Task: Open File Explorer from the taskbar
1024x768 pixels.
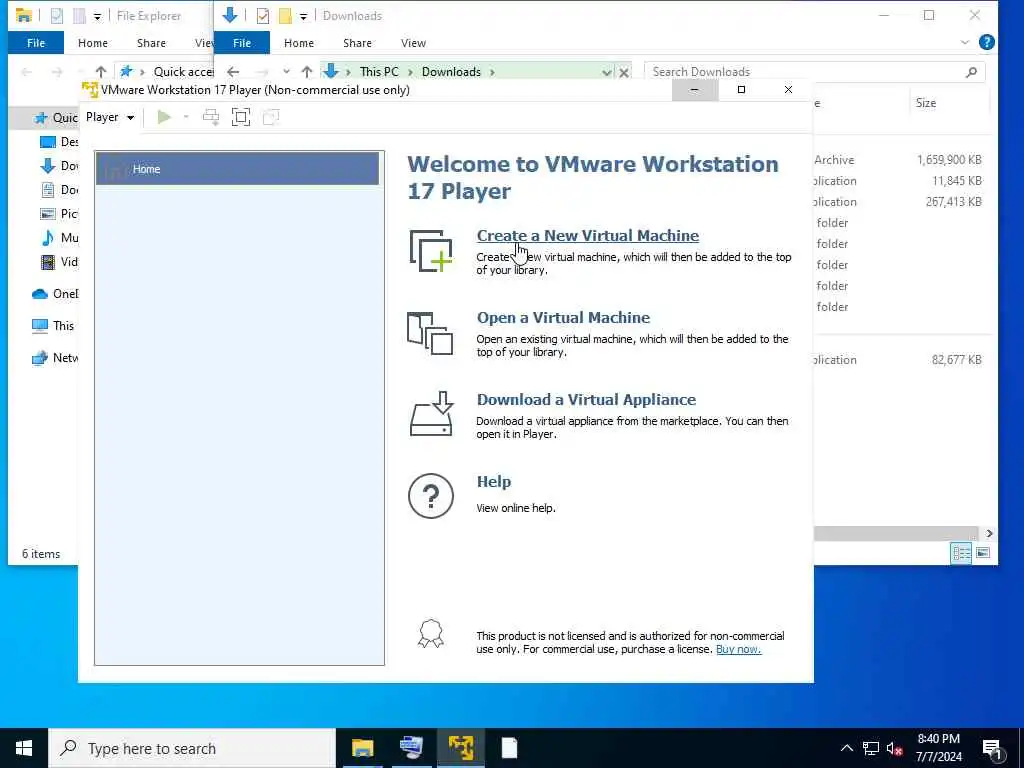Action: (362, 748)
